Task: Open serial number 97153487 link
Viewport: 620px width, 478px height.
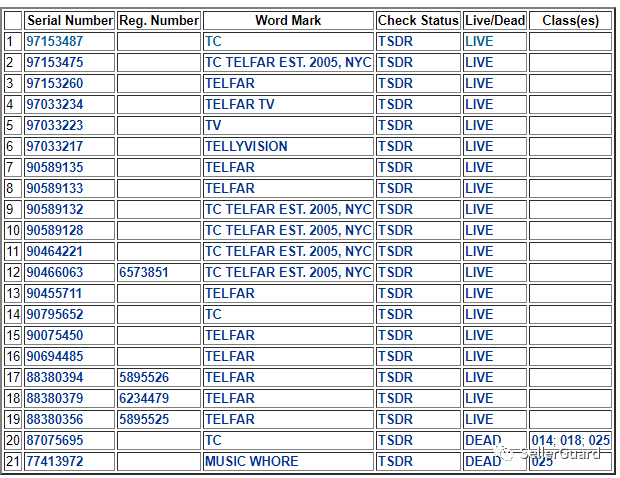Action: tap(55, 42)
